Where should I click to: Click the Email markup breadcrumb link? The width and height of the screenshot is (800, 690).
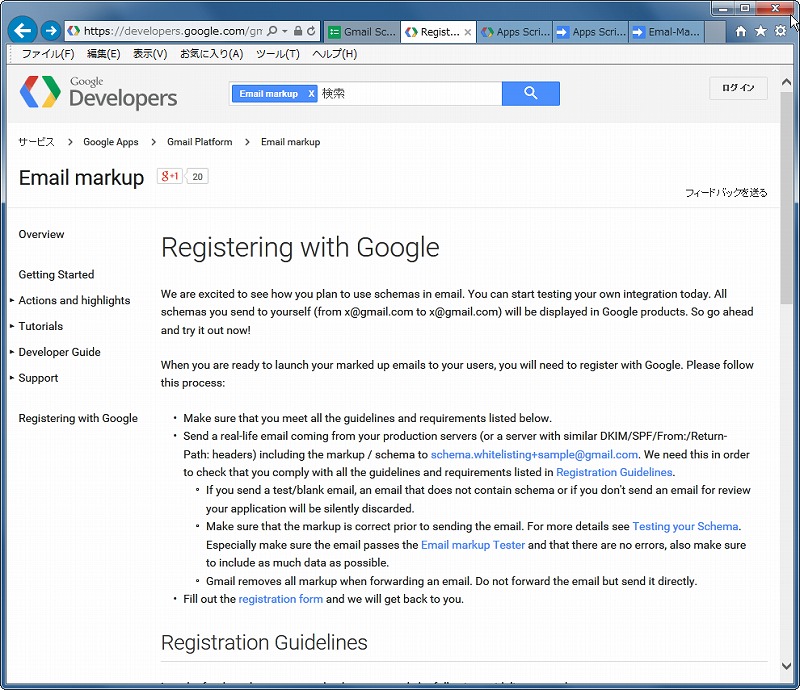pyautogui.click(x=291, y=142)
